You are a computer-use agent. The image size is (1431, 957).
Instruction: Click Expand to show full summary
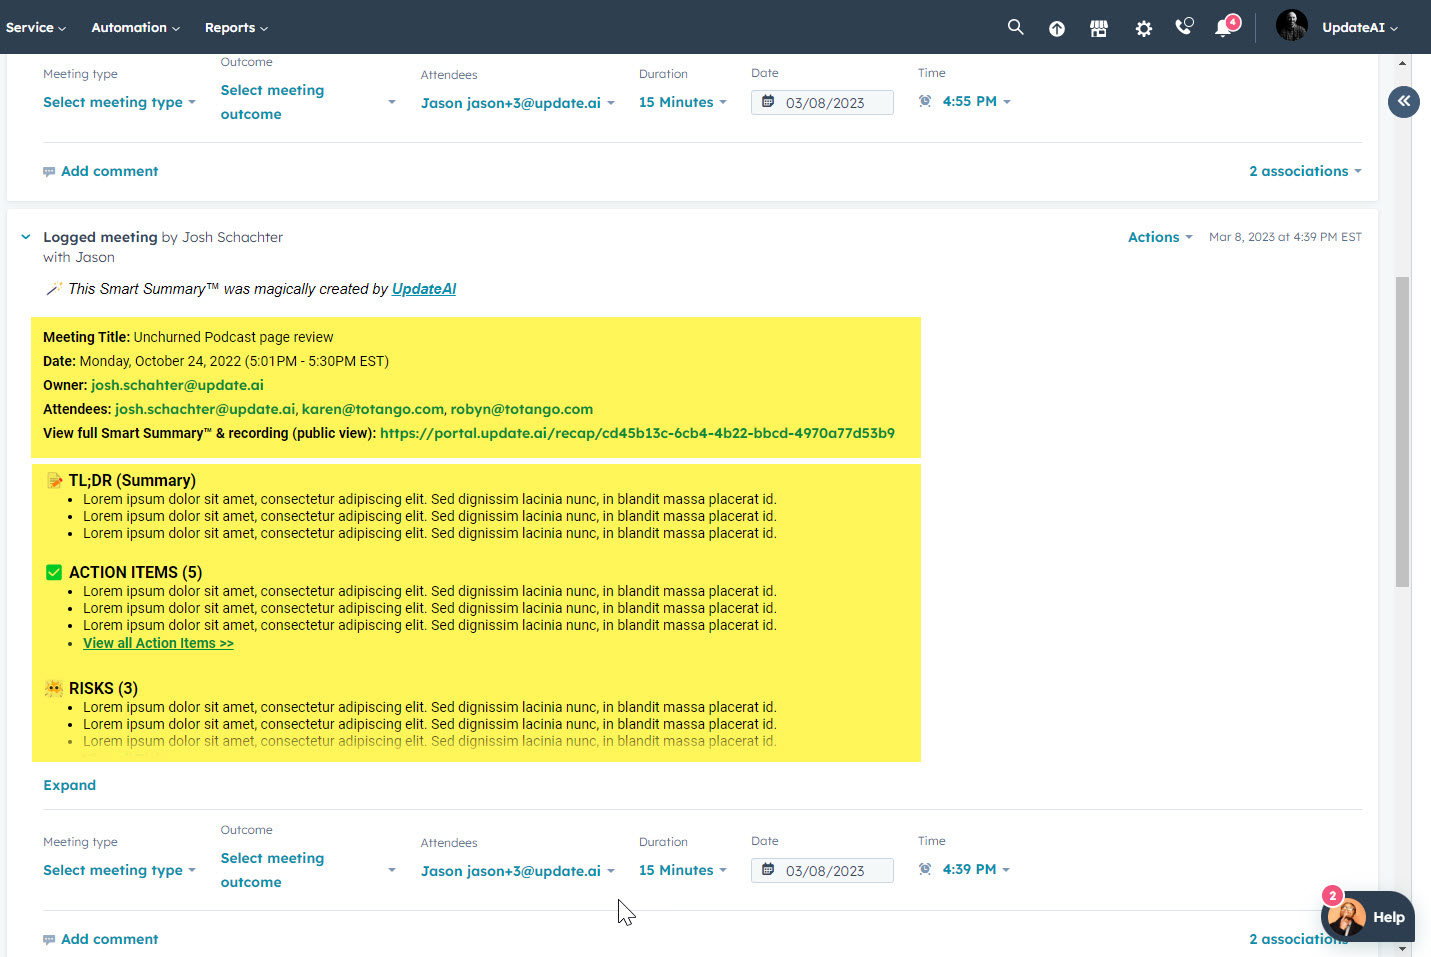(69, 785)
